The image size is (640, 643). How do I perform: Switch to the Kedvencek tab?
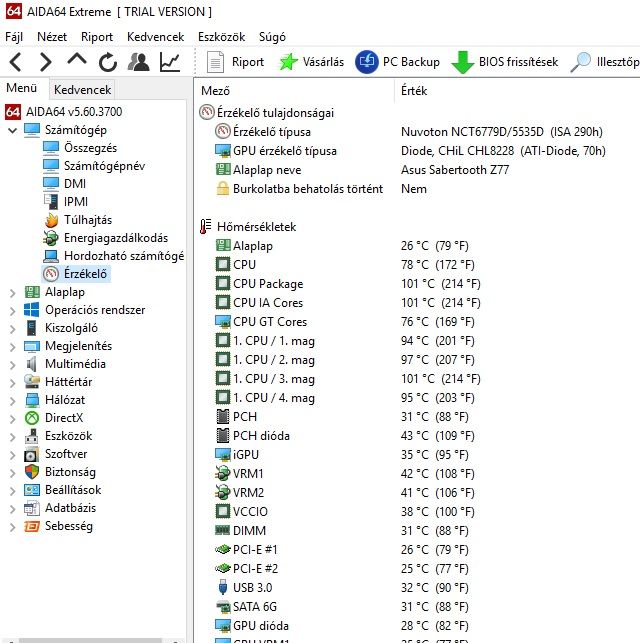click(82, 89)
